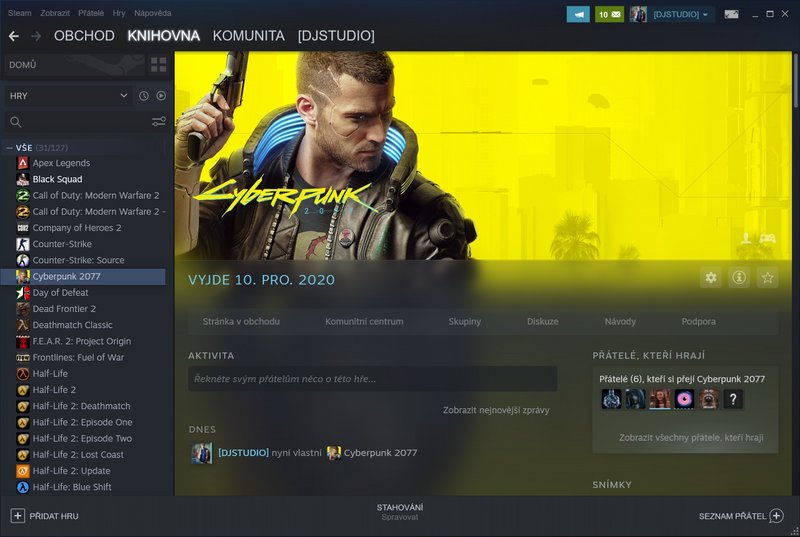Click the Dead Frontier 2 icon
Image resolution: width=800 pixels, height=537 pixels.
[23, 309]
